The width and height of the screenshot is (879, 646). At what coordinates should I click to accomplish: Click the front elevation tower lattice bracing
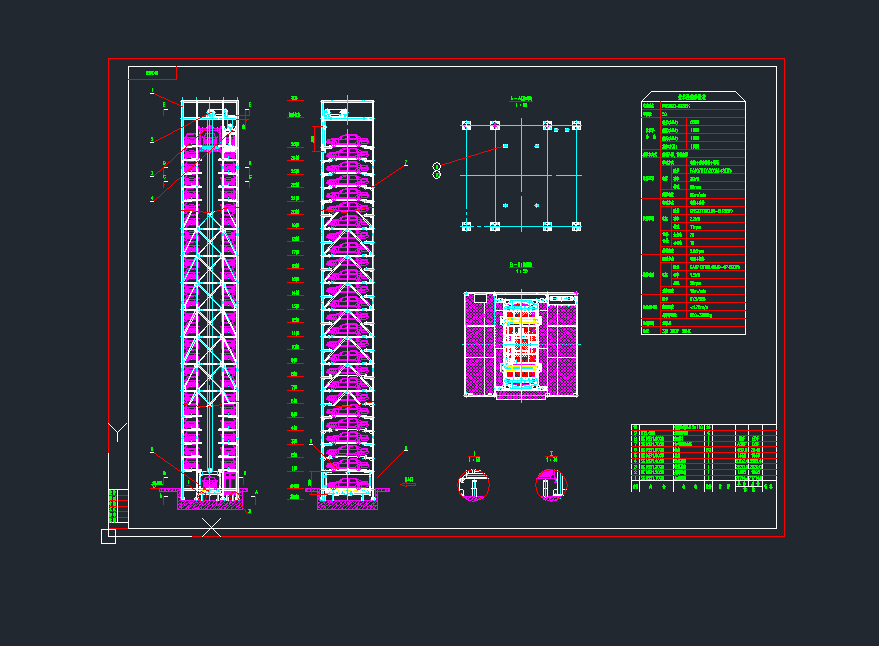click(x=210, y=300)
